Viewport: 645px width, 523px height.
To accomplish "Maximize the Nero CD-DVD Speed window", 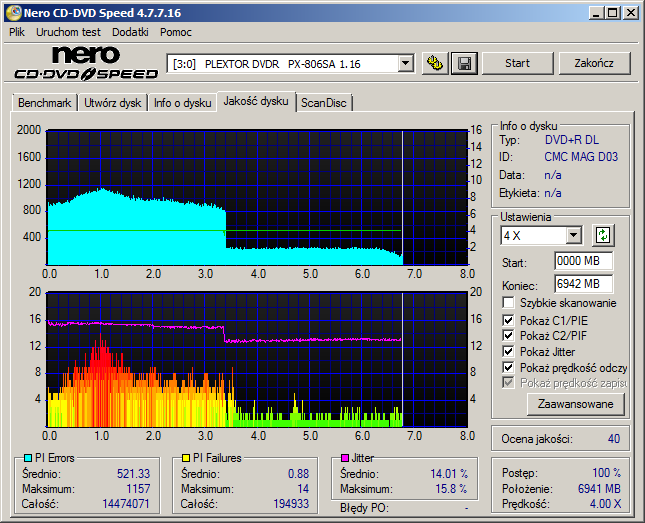I will click(x=613, y=13).
